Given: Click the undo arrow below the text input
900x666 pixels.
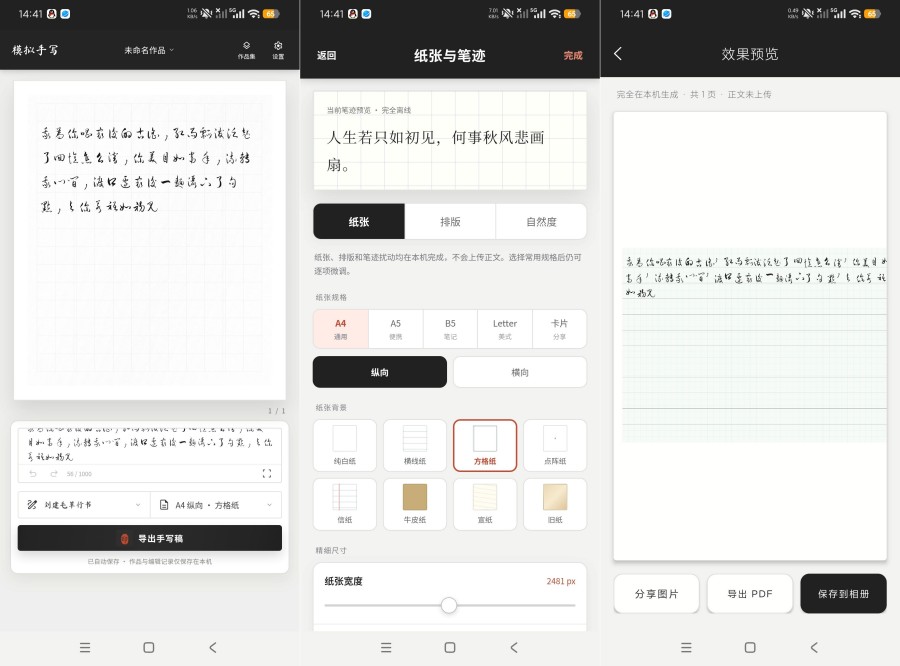Looking at the screenshot, I should pyautogui.click(x=33, y=474).
